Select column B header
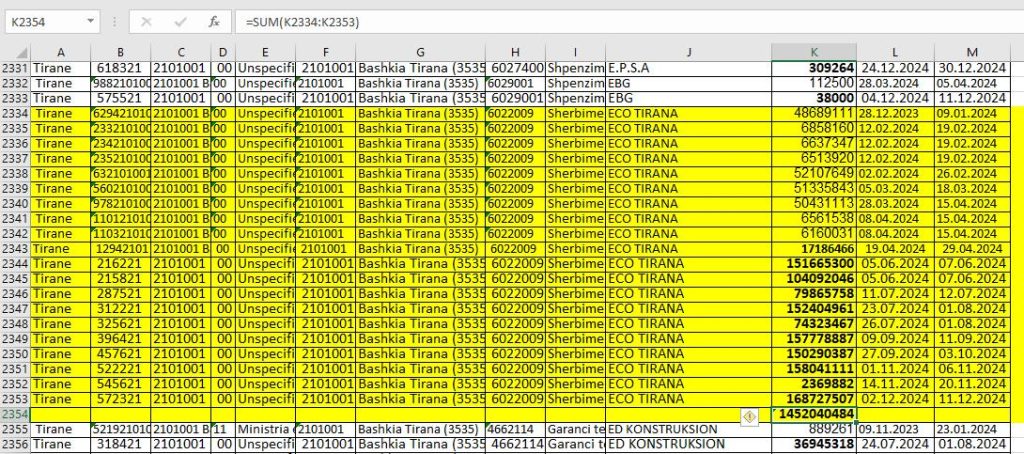This screenshot has width=1024, height=454. click(x=121, y=53)
